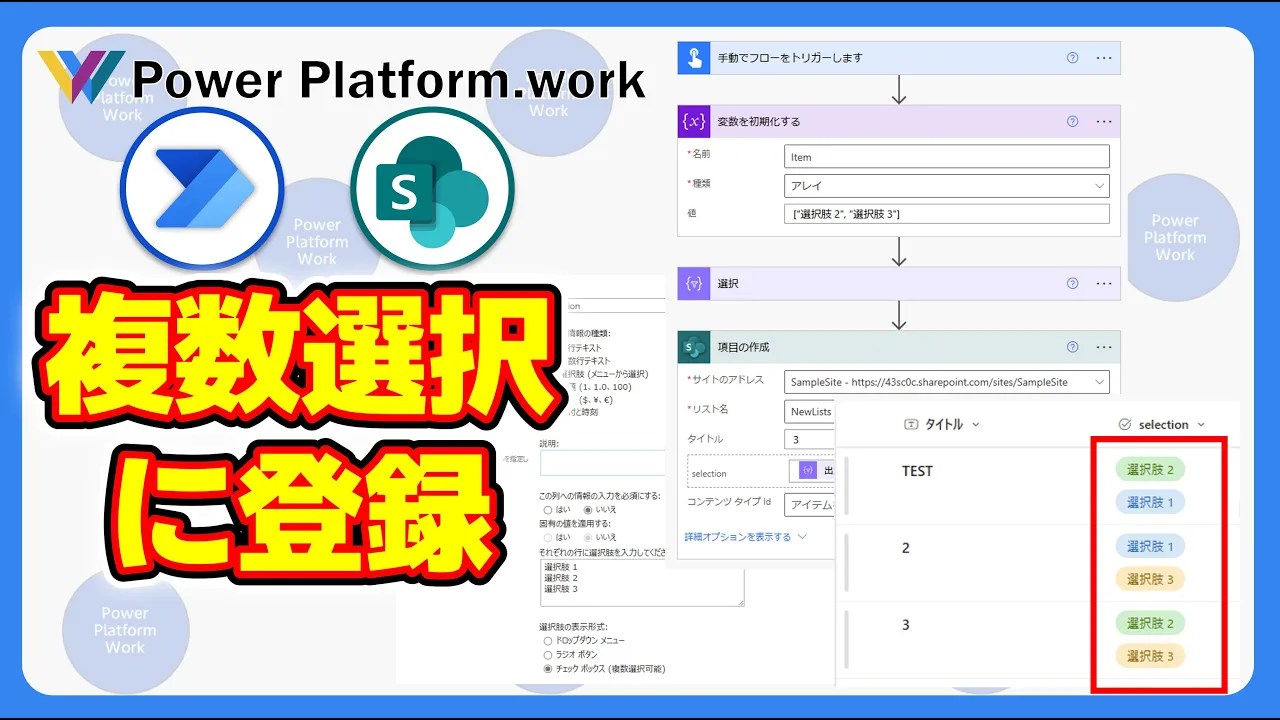
Task: Open the サイトのアドレス dropdown
Action: point(947,382)
